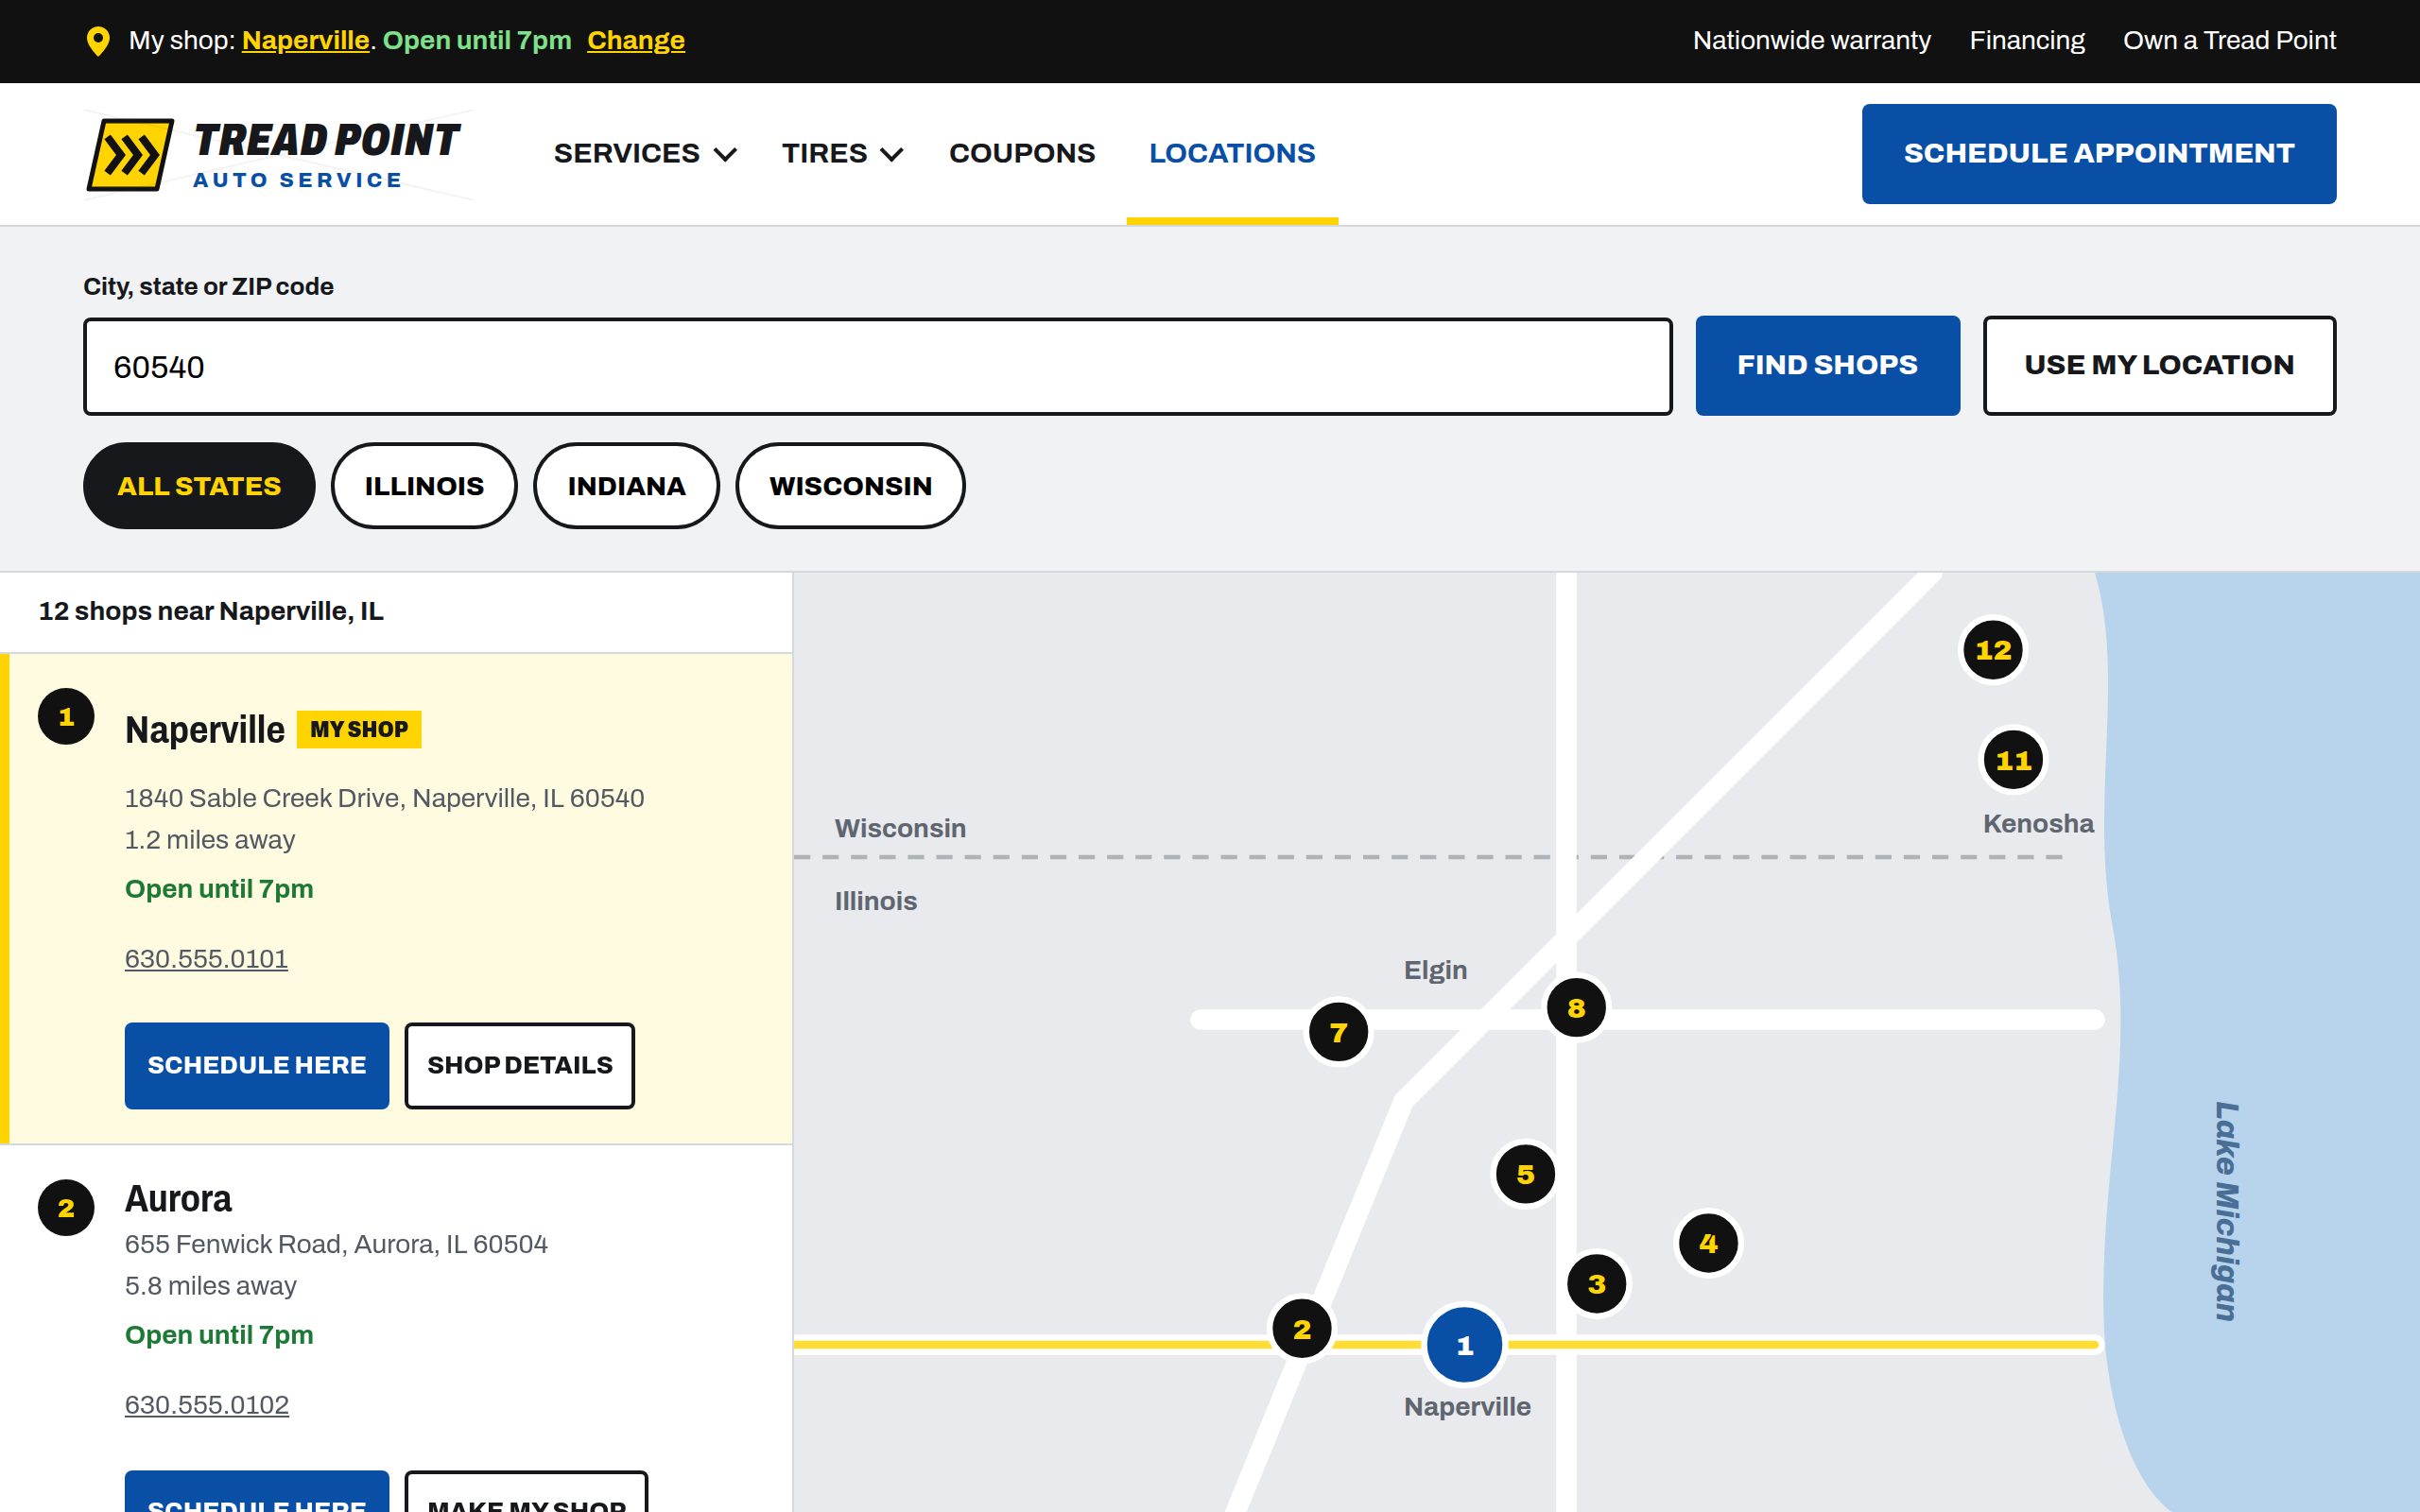Select map marker 4
The width and height of the screenshot is (2420, 1512).
point(1708,1243)
